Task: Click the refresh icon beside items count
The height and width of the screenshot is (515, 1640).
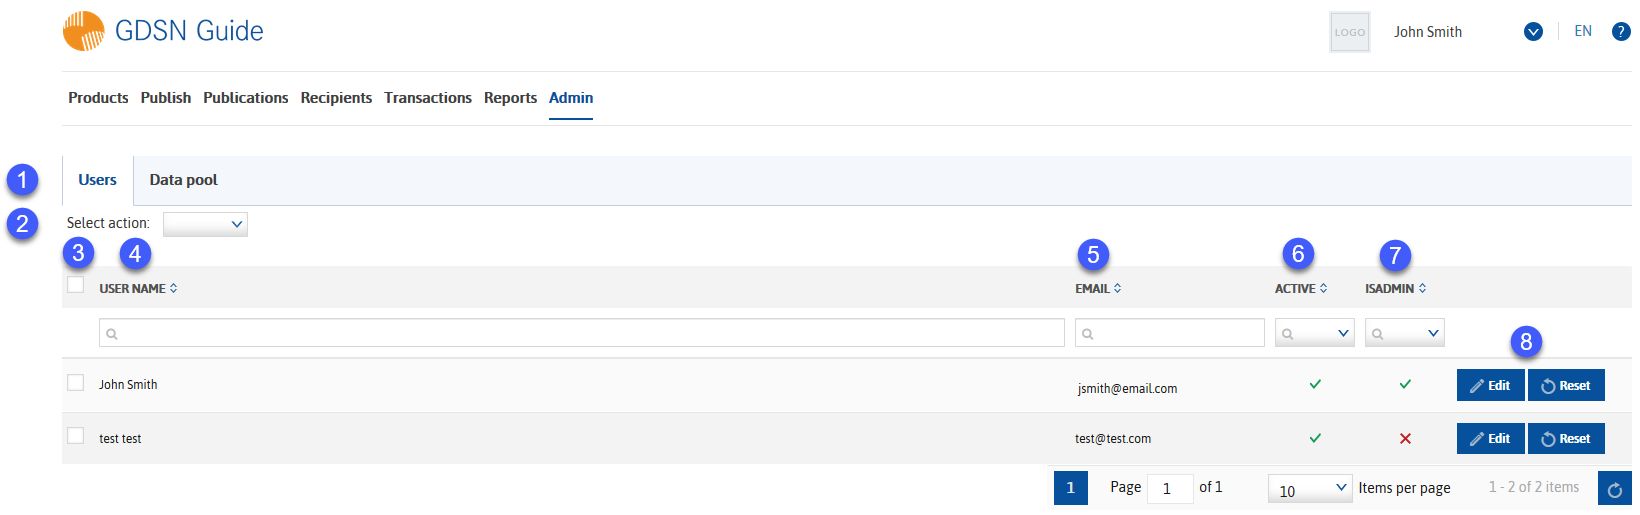Action: coord(1615,489)
